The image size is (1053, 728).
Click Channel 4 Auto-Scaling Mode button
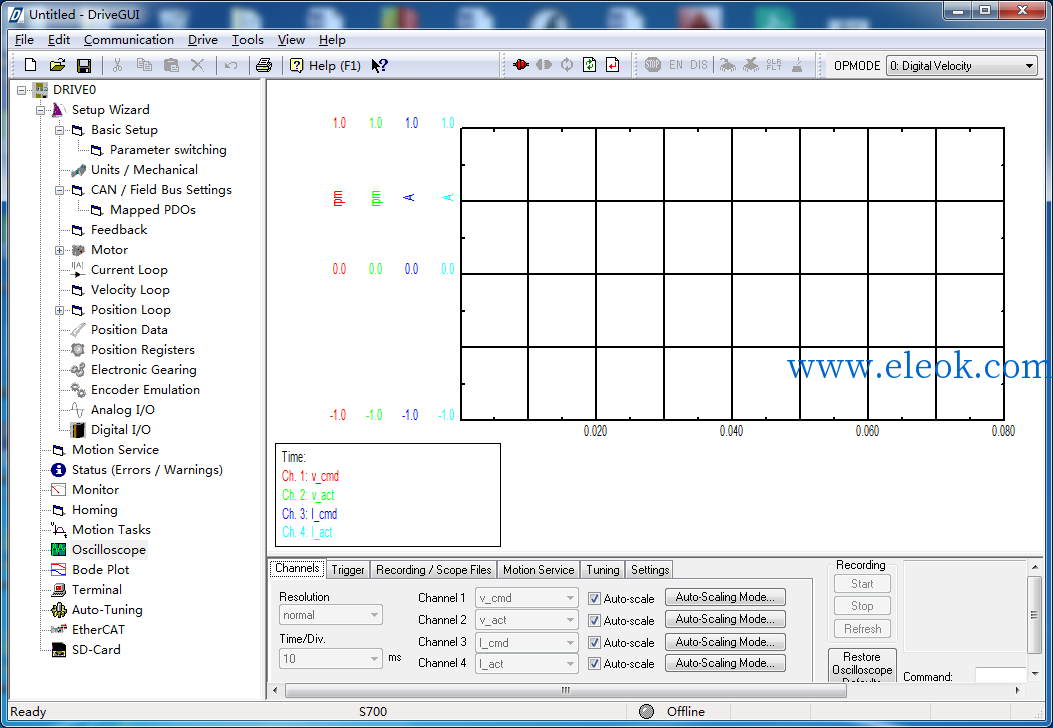pos(725,663)
